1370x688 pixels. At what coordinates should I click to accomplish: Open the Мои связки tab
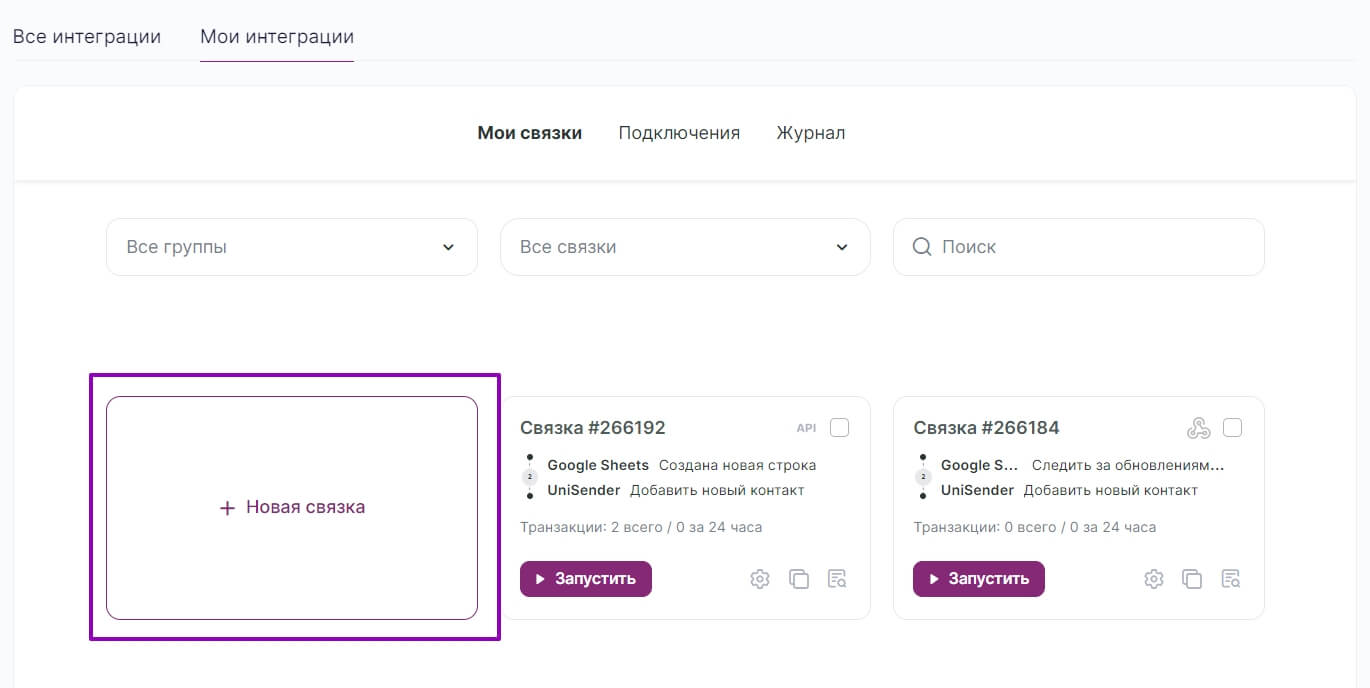pyautogui.click(x=530, y=133)
